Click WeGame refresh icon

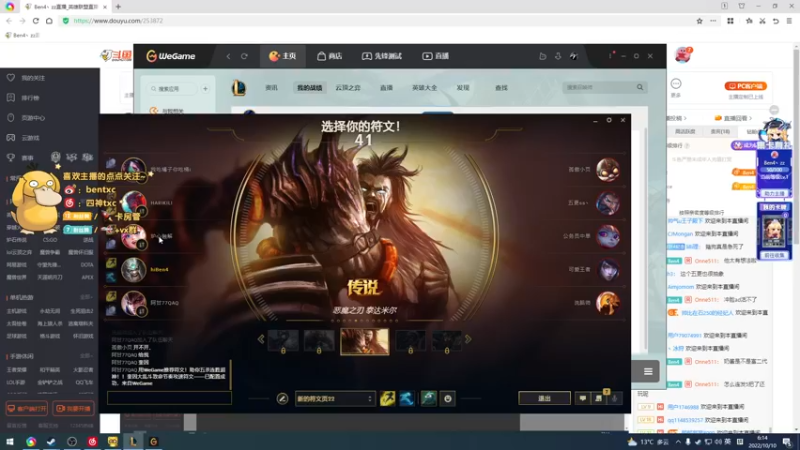point(244,56)
